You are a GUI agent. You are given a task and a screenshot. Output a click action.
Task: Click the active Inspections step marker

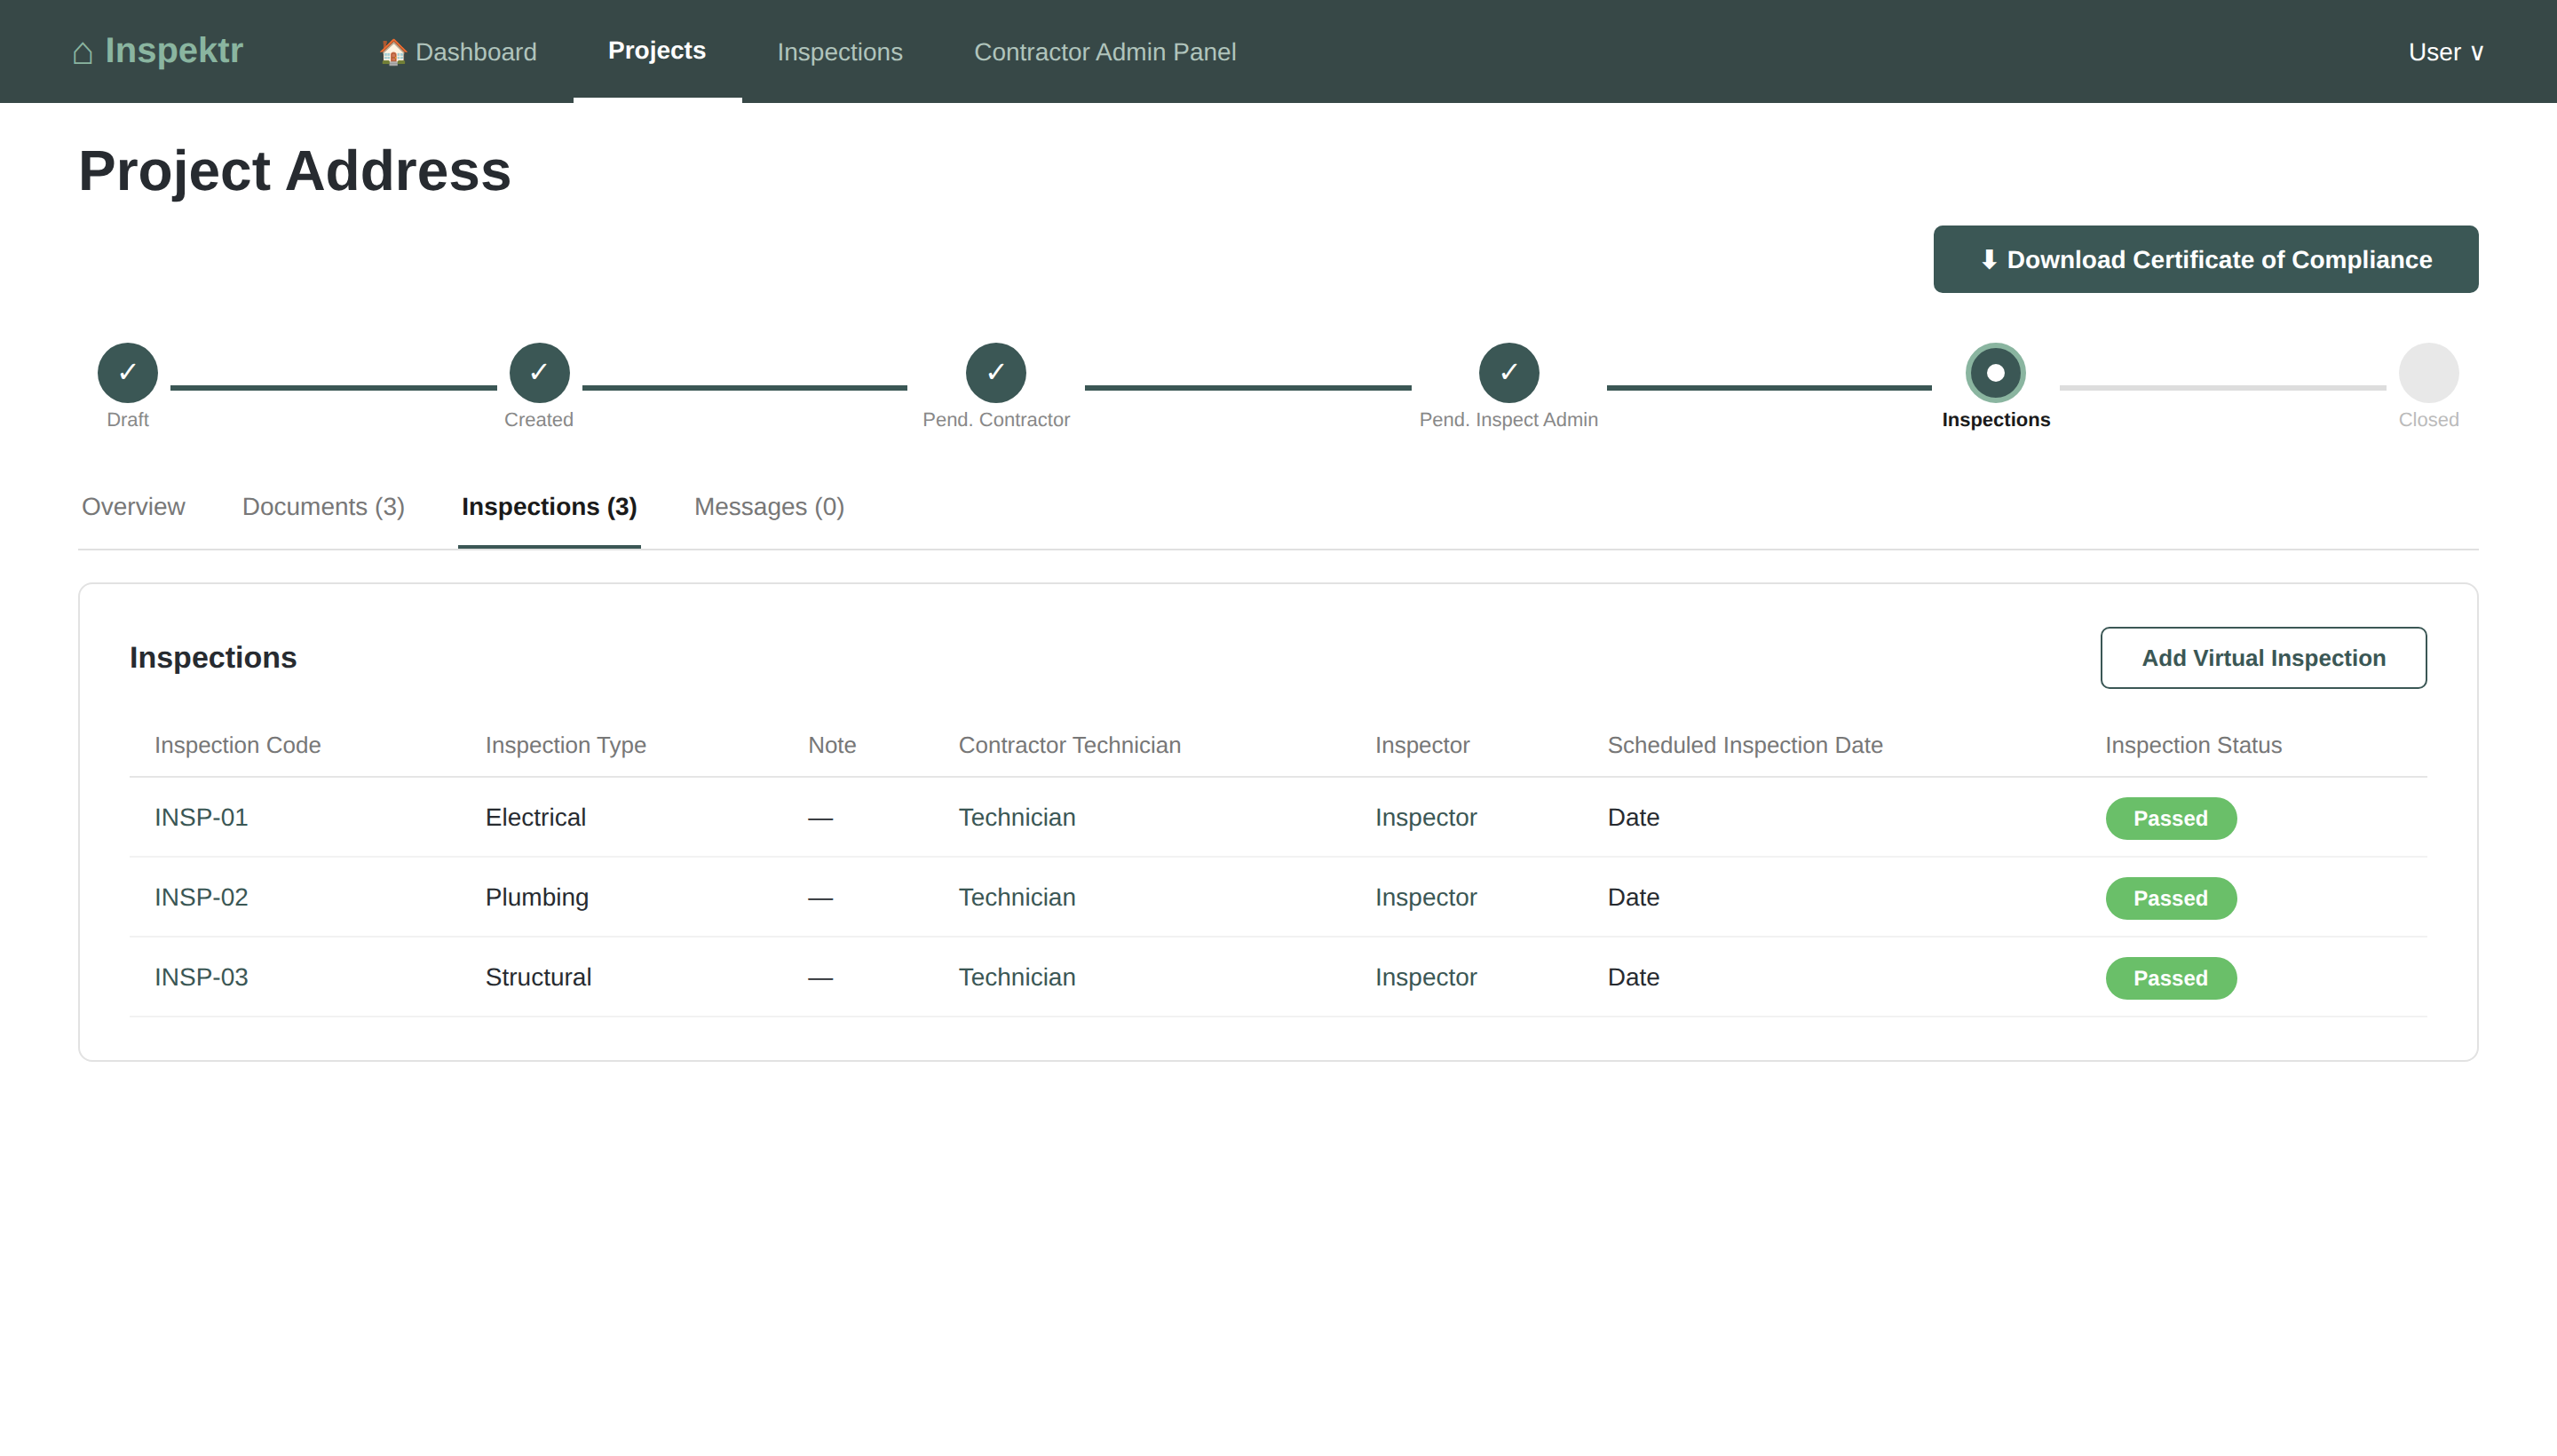[1995, 373]
